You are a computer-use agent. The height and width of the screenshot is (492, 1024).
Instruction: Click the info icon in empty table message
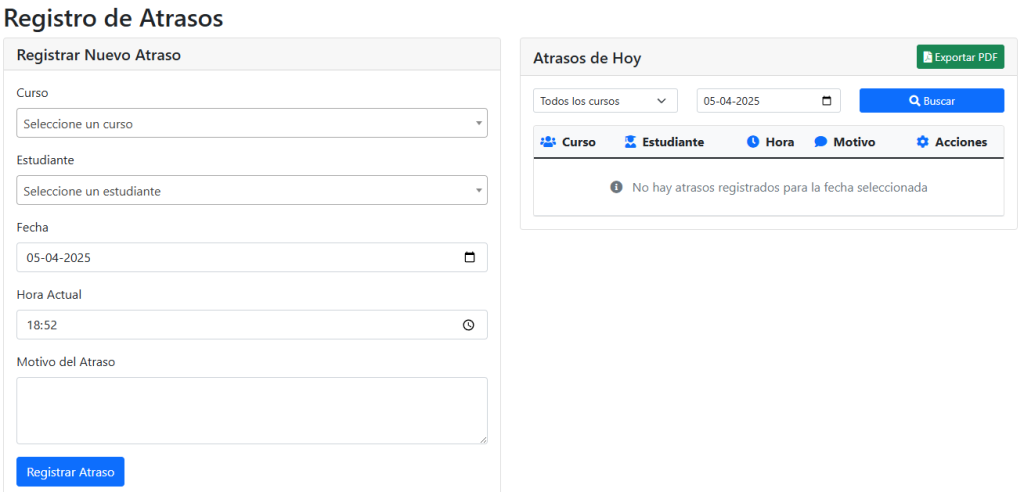tap(617, 187)
